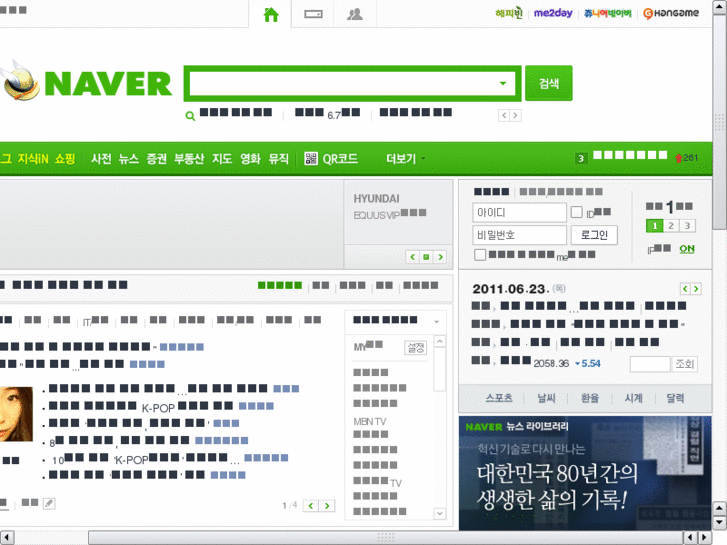Screen dimensions: 727x545
Task: Click the HYUNDAI EQUUS VIP ad text
Action: [x=389, y=206]
